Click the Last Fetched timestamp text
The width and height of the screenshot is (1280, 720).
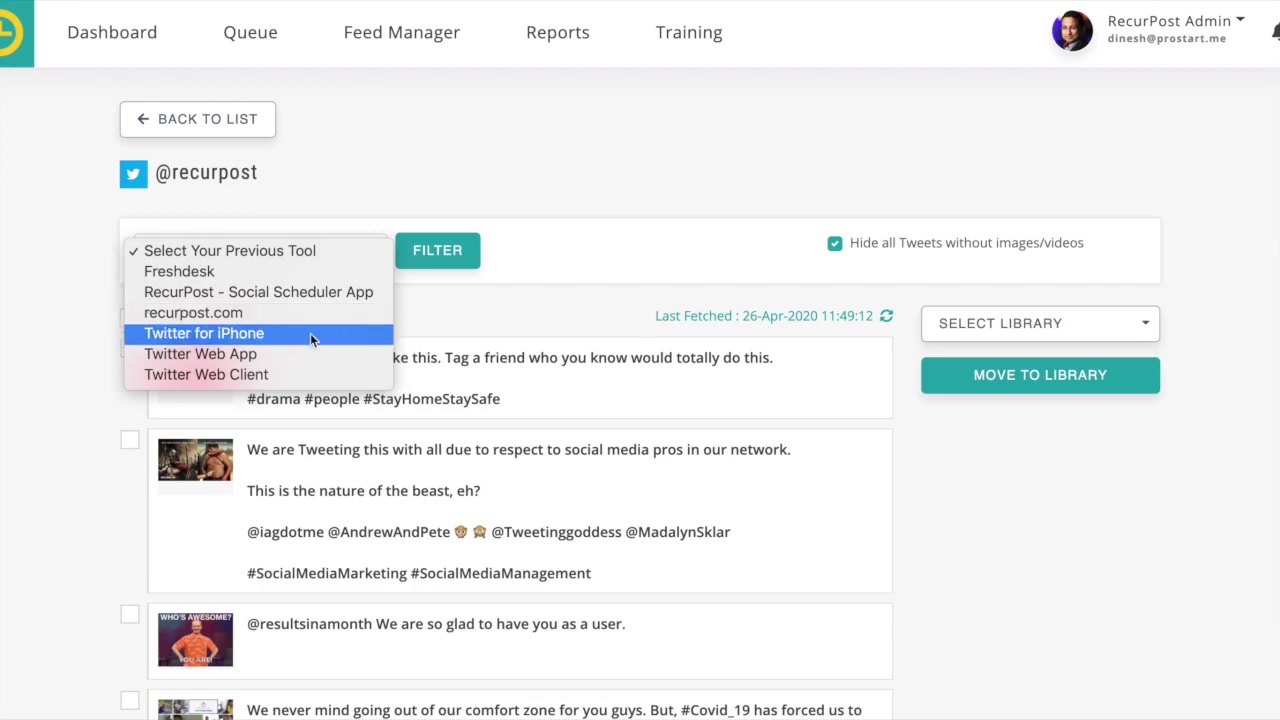pyautogui.click(x=764, y=316)
